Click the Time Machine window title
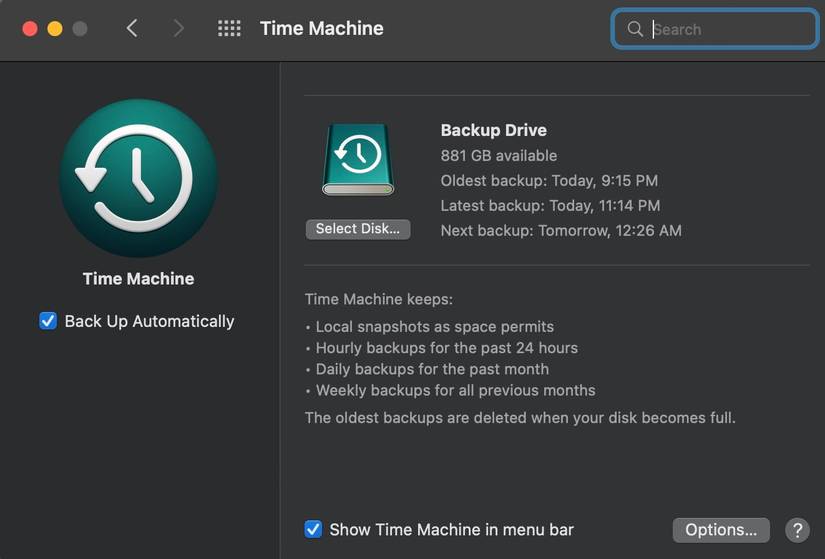825x559 pixels. [x=322, y=29]
